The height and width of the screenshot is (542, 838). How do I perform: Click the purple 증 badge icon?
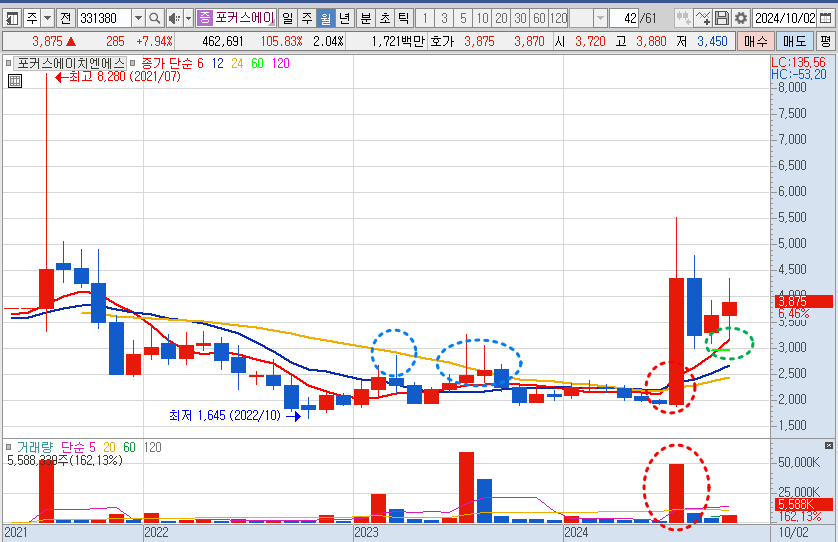pos(204,18)
